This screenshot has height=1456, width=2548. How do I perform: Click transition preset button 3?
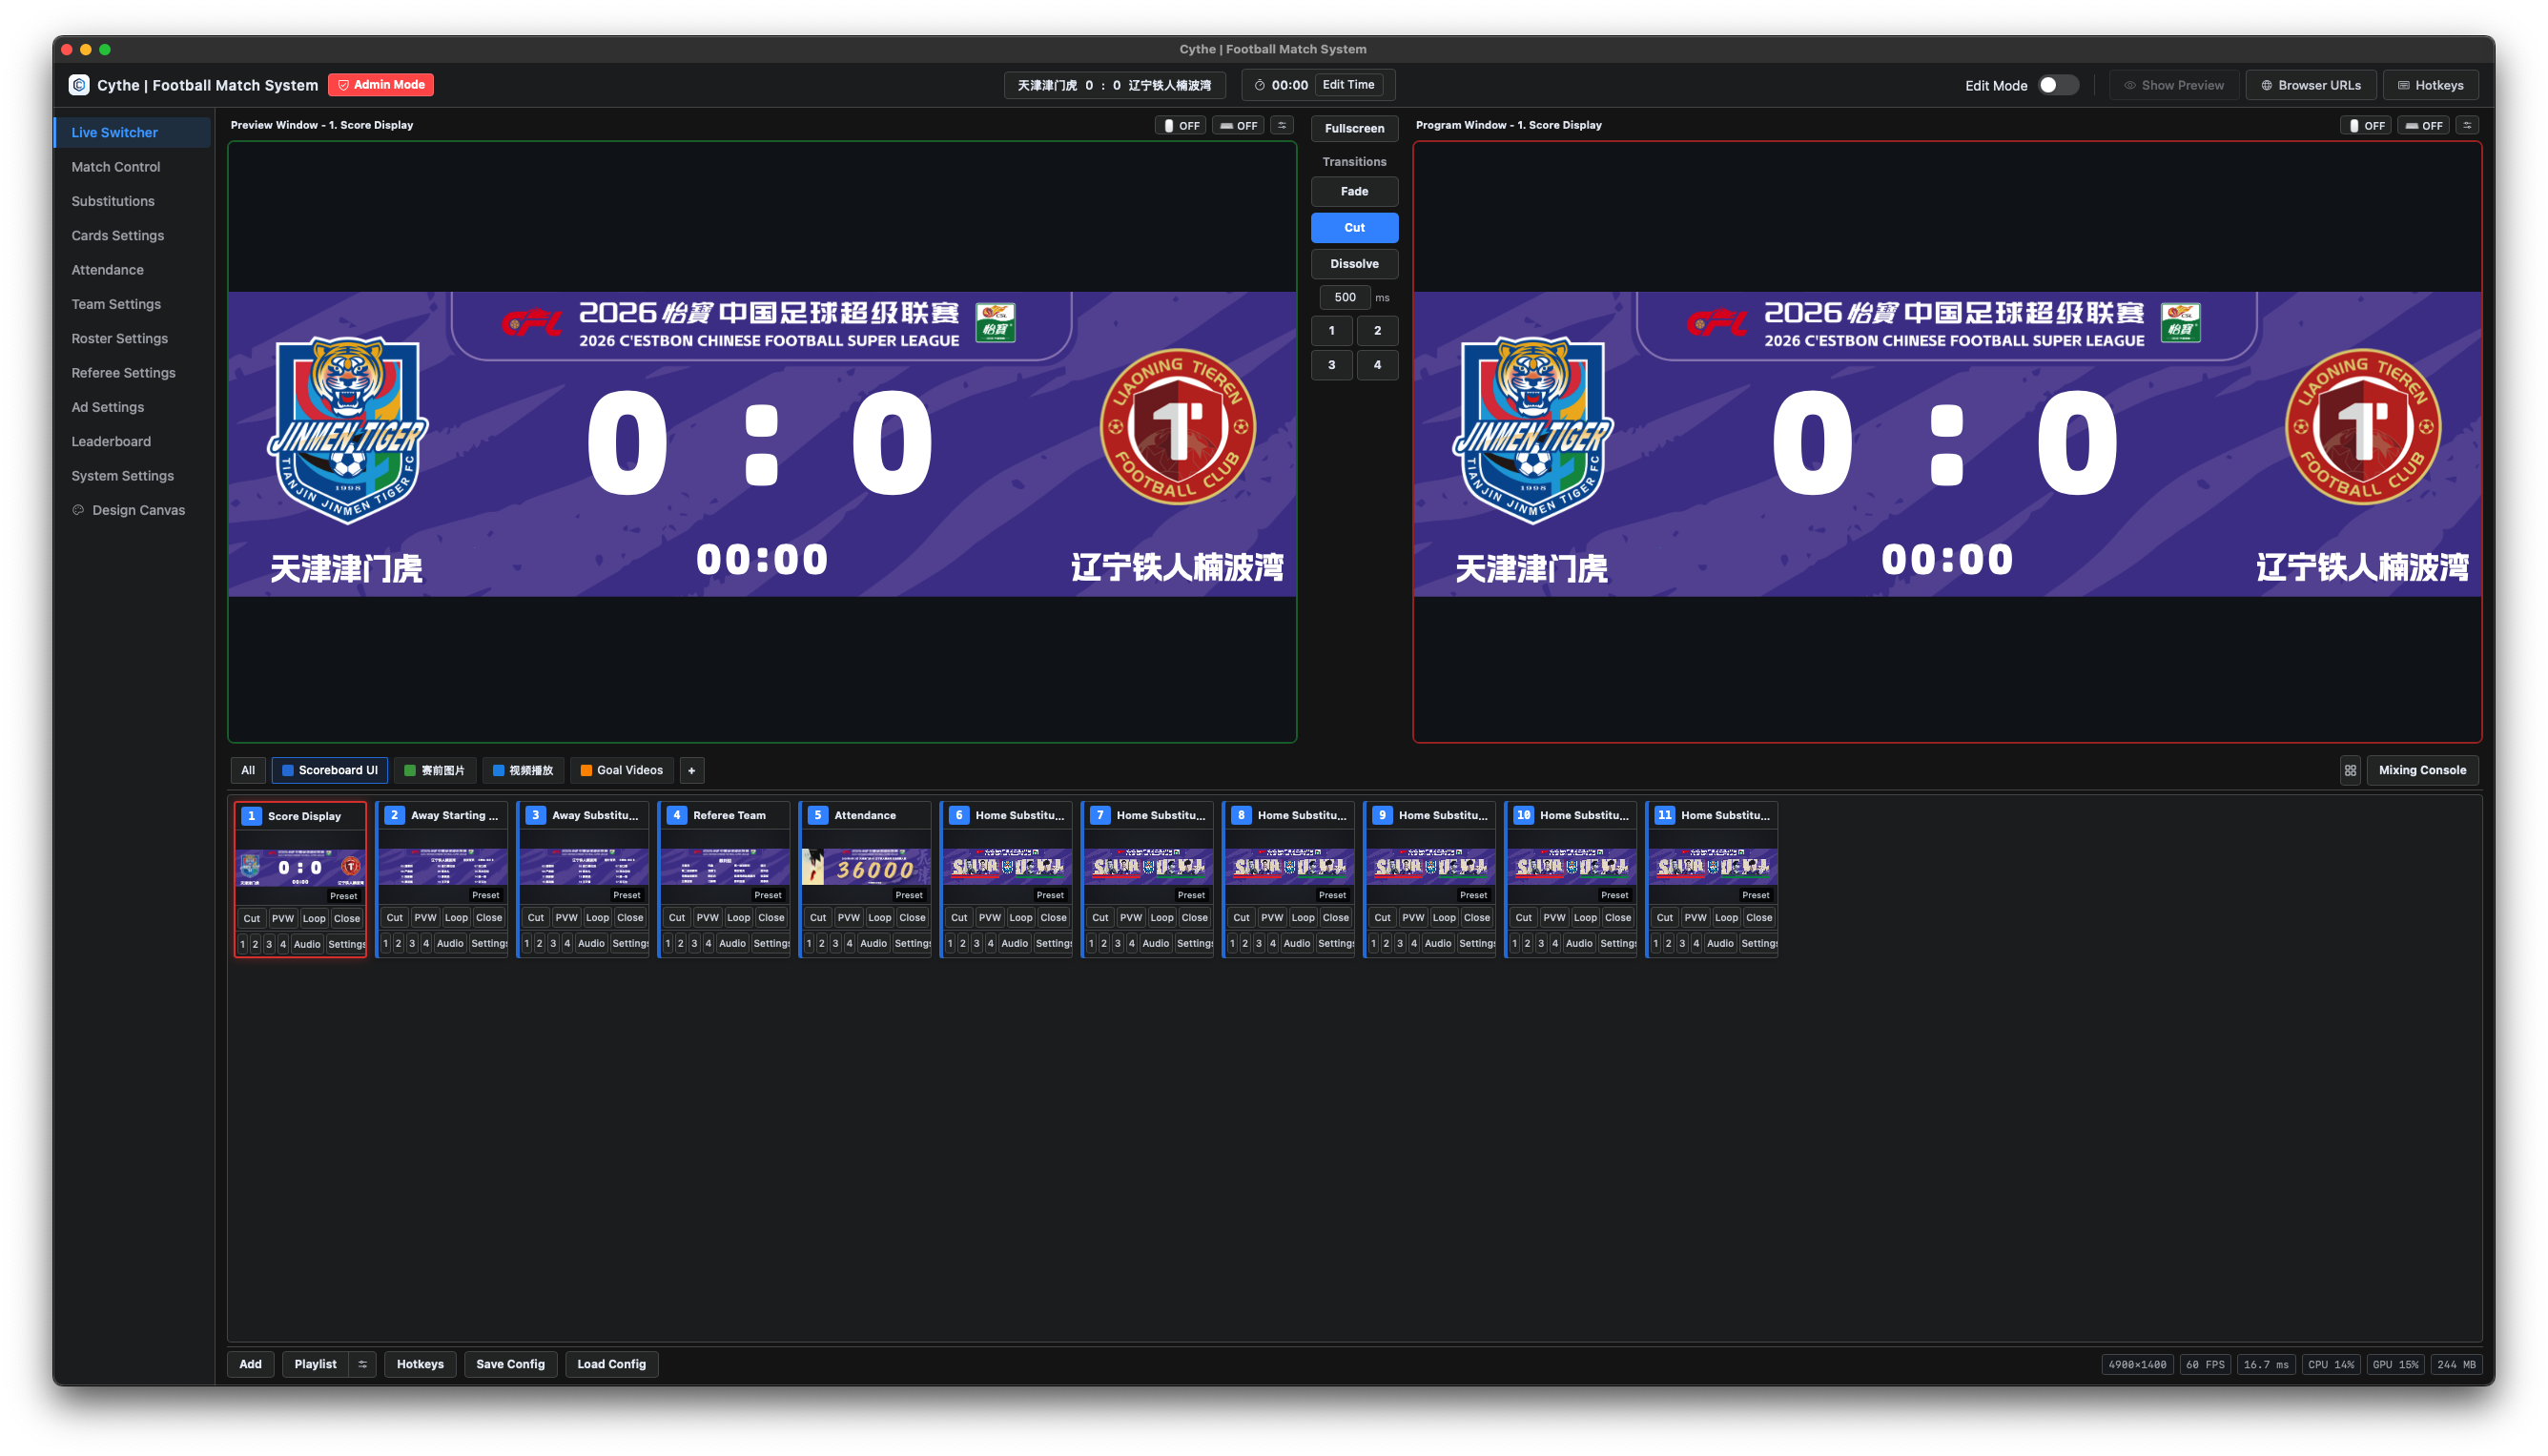point(1331,365)
